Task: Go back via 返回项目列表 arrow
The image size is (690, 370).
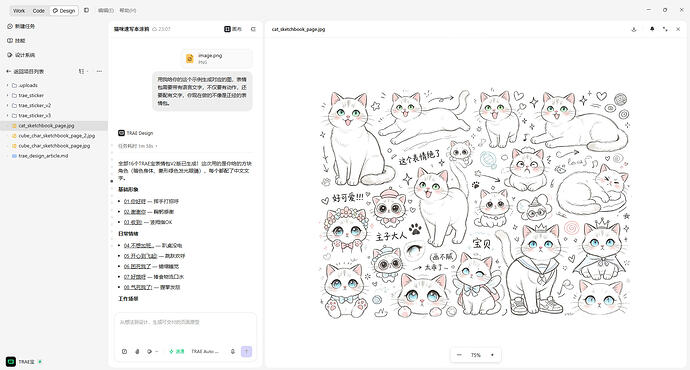Action: tap(8, 71)
